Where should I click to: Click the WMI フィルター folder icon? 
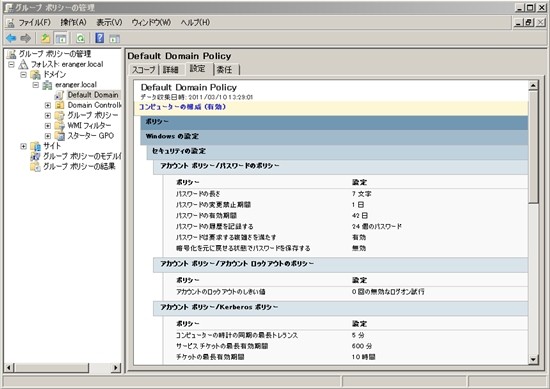pos(60,126)
